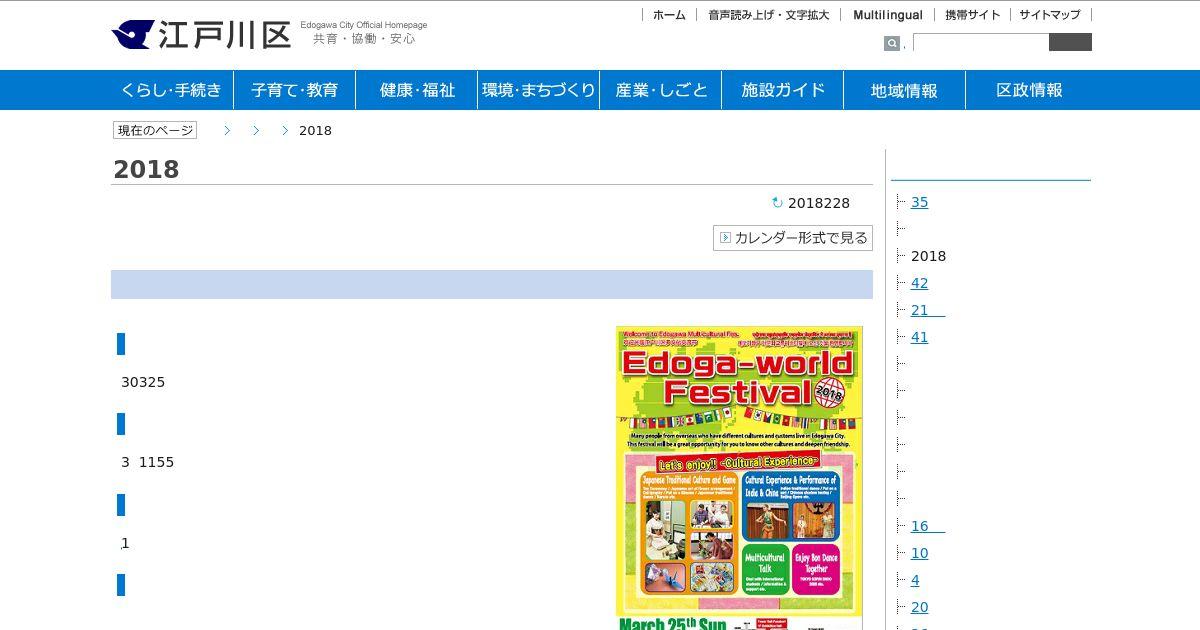Screen dimensions: 1200x630
Task: Open sidebar link 21
Action: point(927,310)
